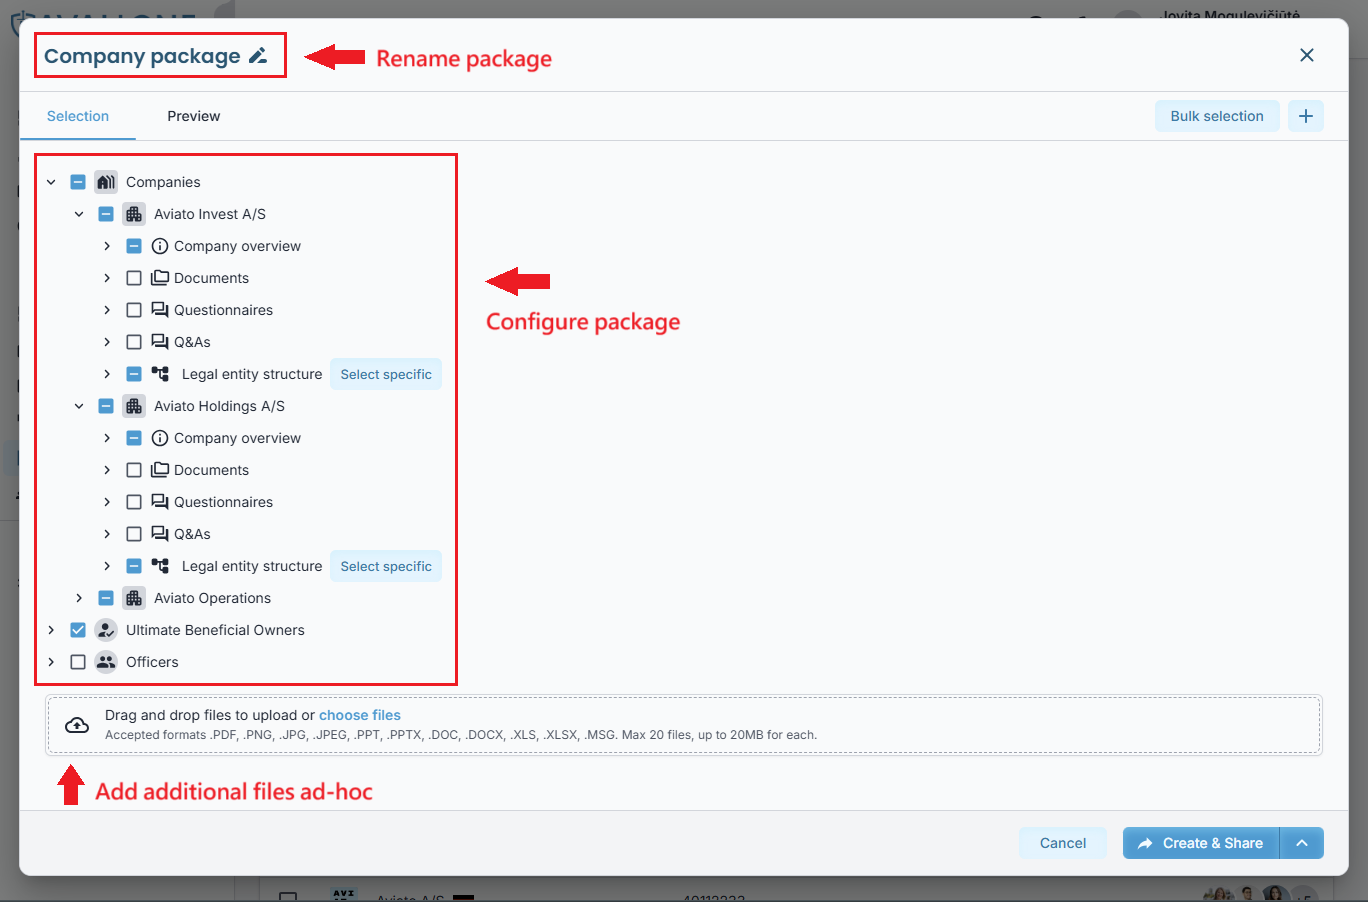Click the structure icon of Aviato Holdings Legal entity

click(160, 566)
